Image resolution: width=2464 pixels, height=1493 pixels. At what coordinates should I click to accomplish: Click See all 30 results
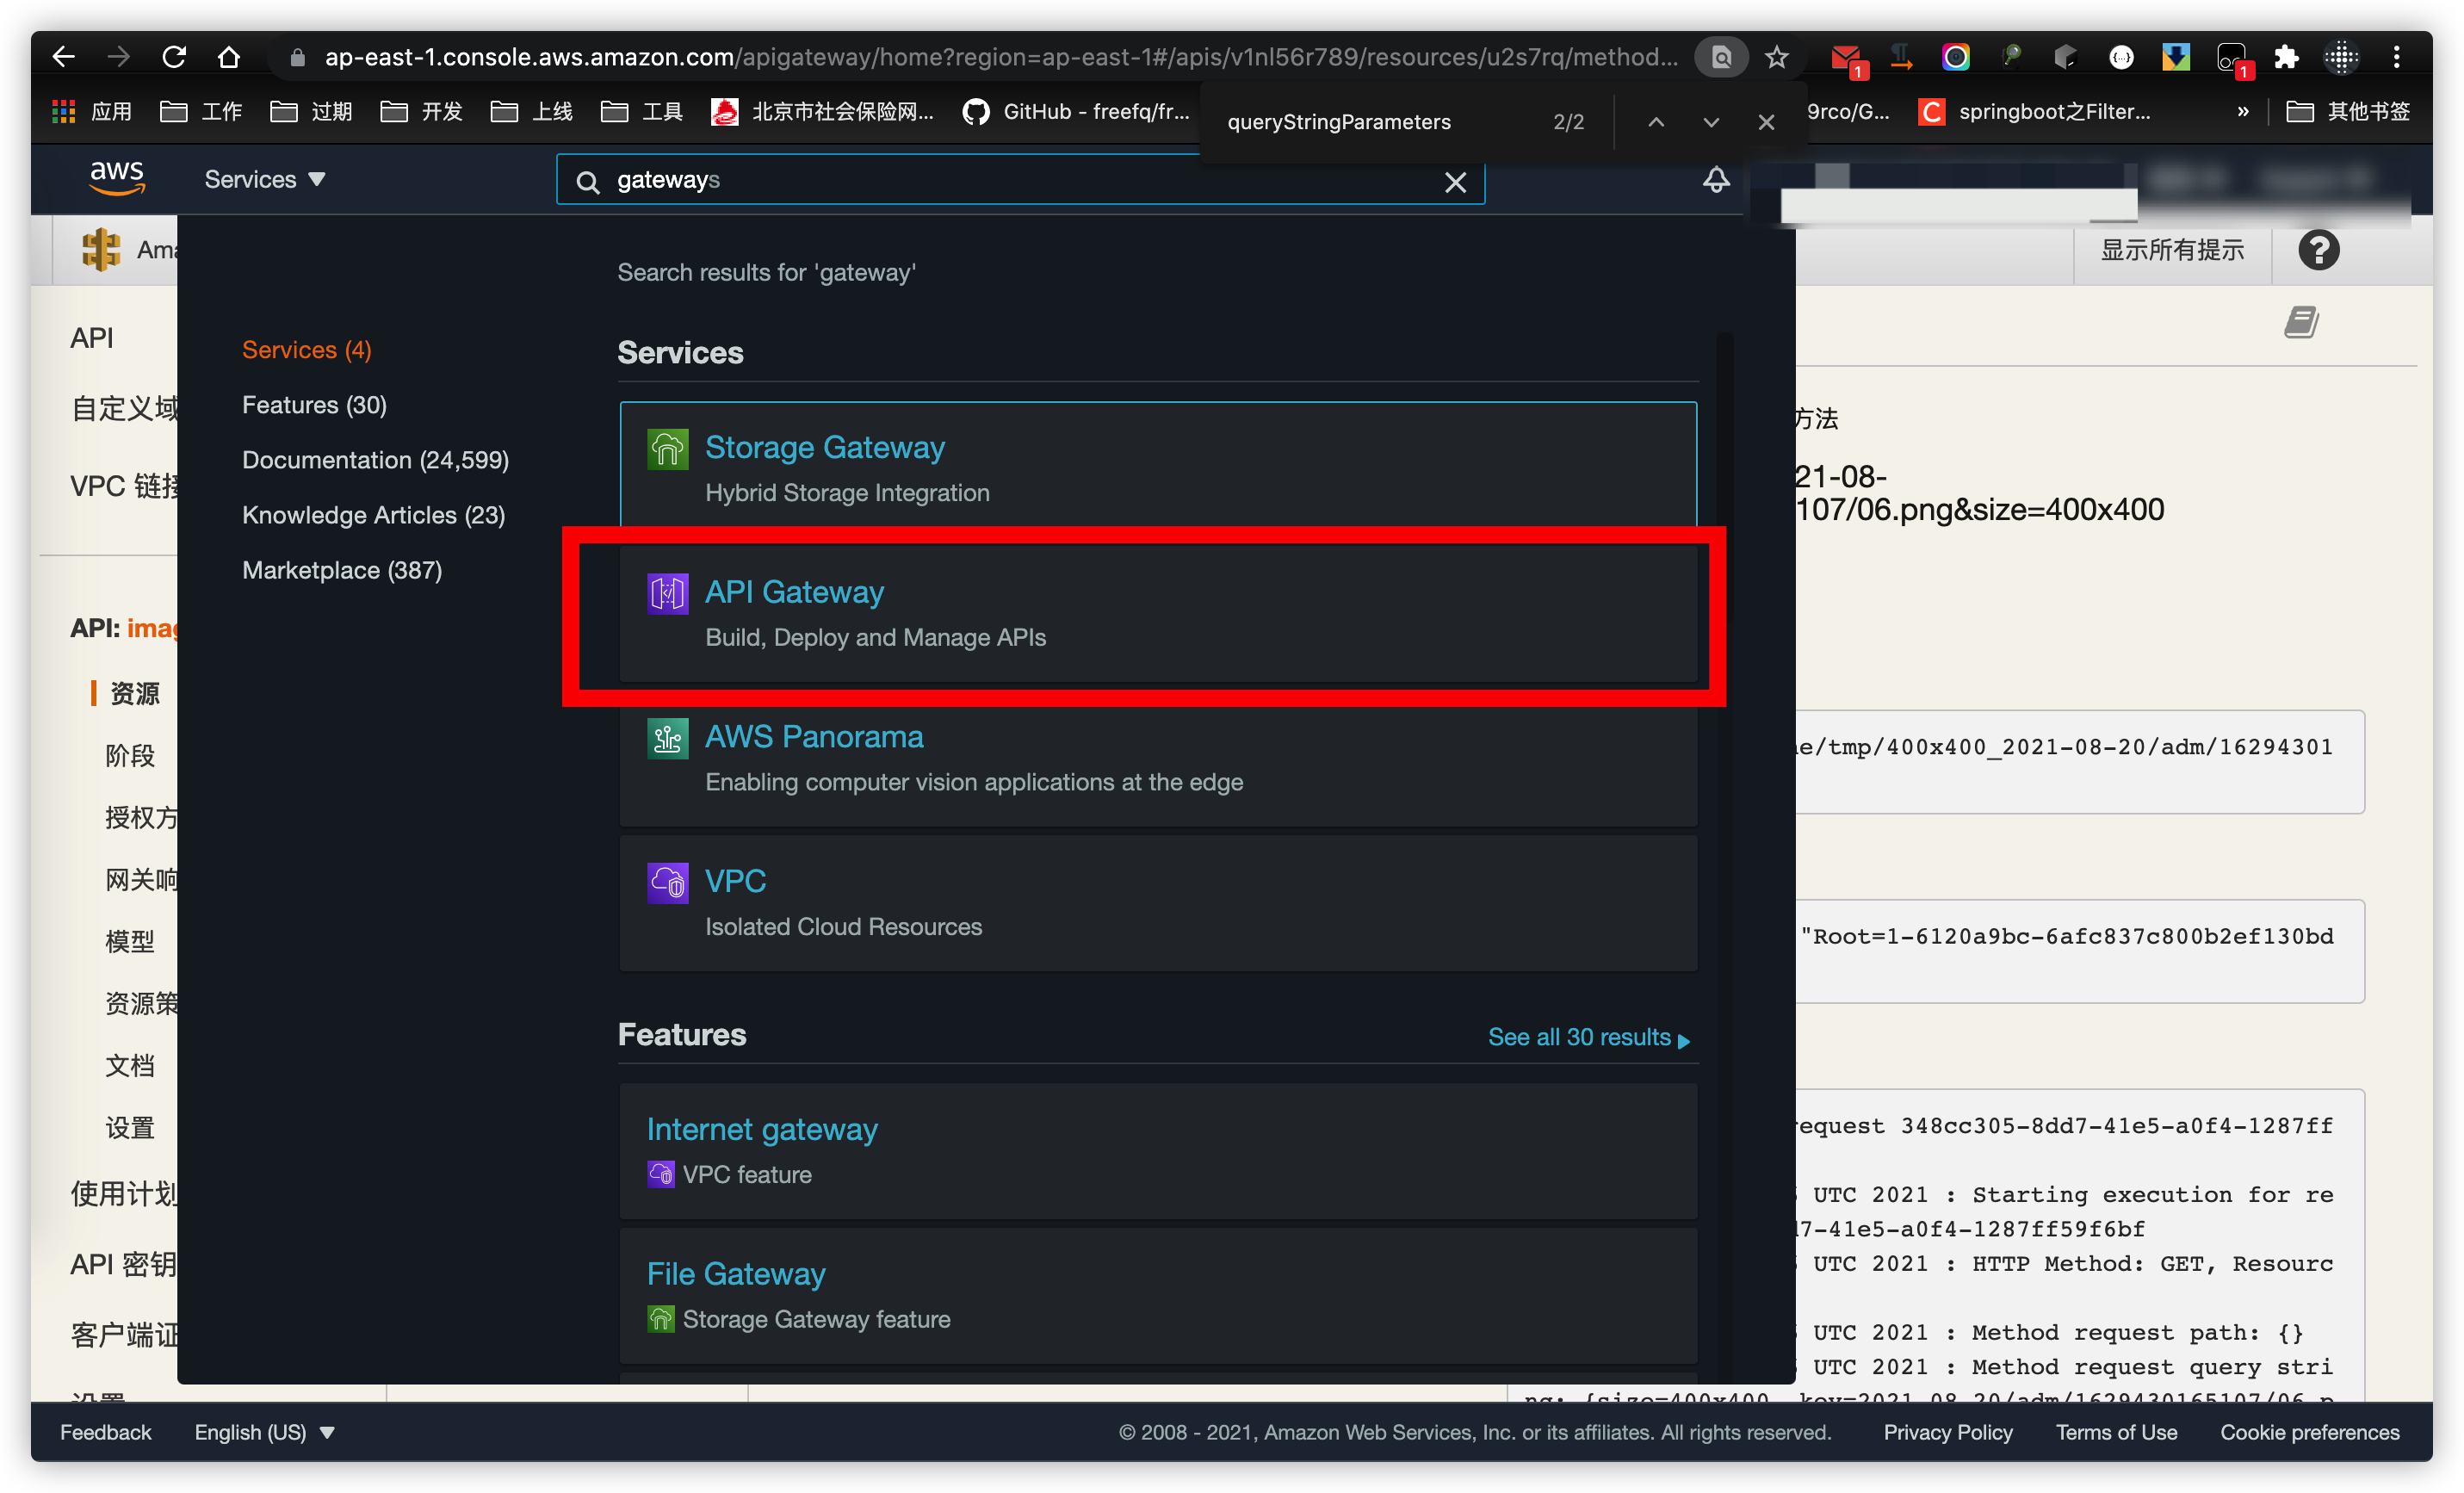[1588, 1038]
